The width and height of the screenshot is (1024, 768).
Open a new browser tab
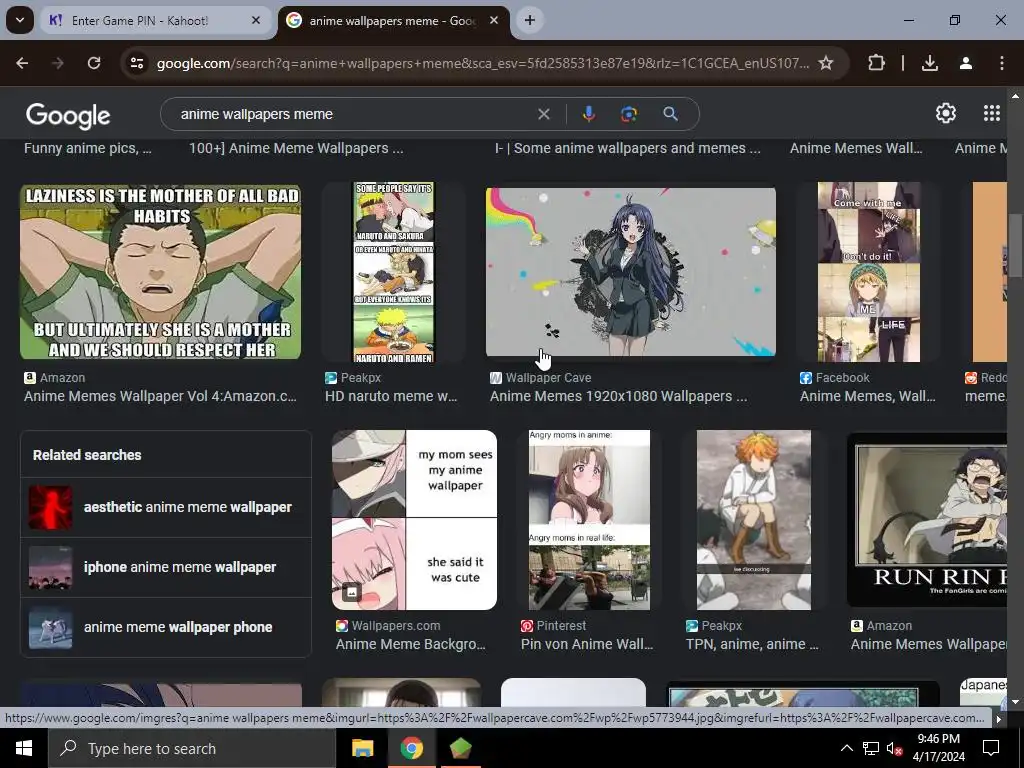(530, 20)
